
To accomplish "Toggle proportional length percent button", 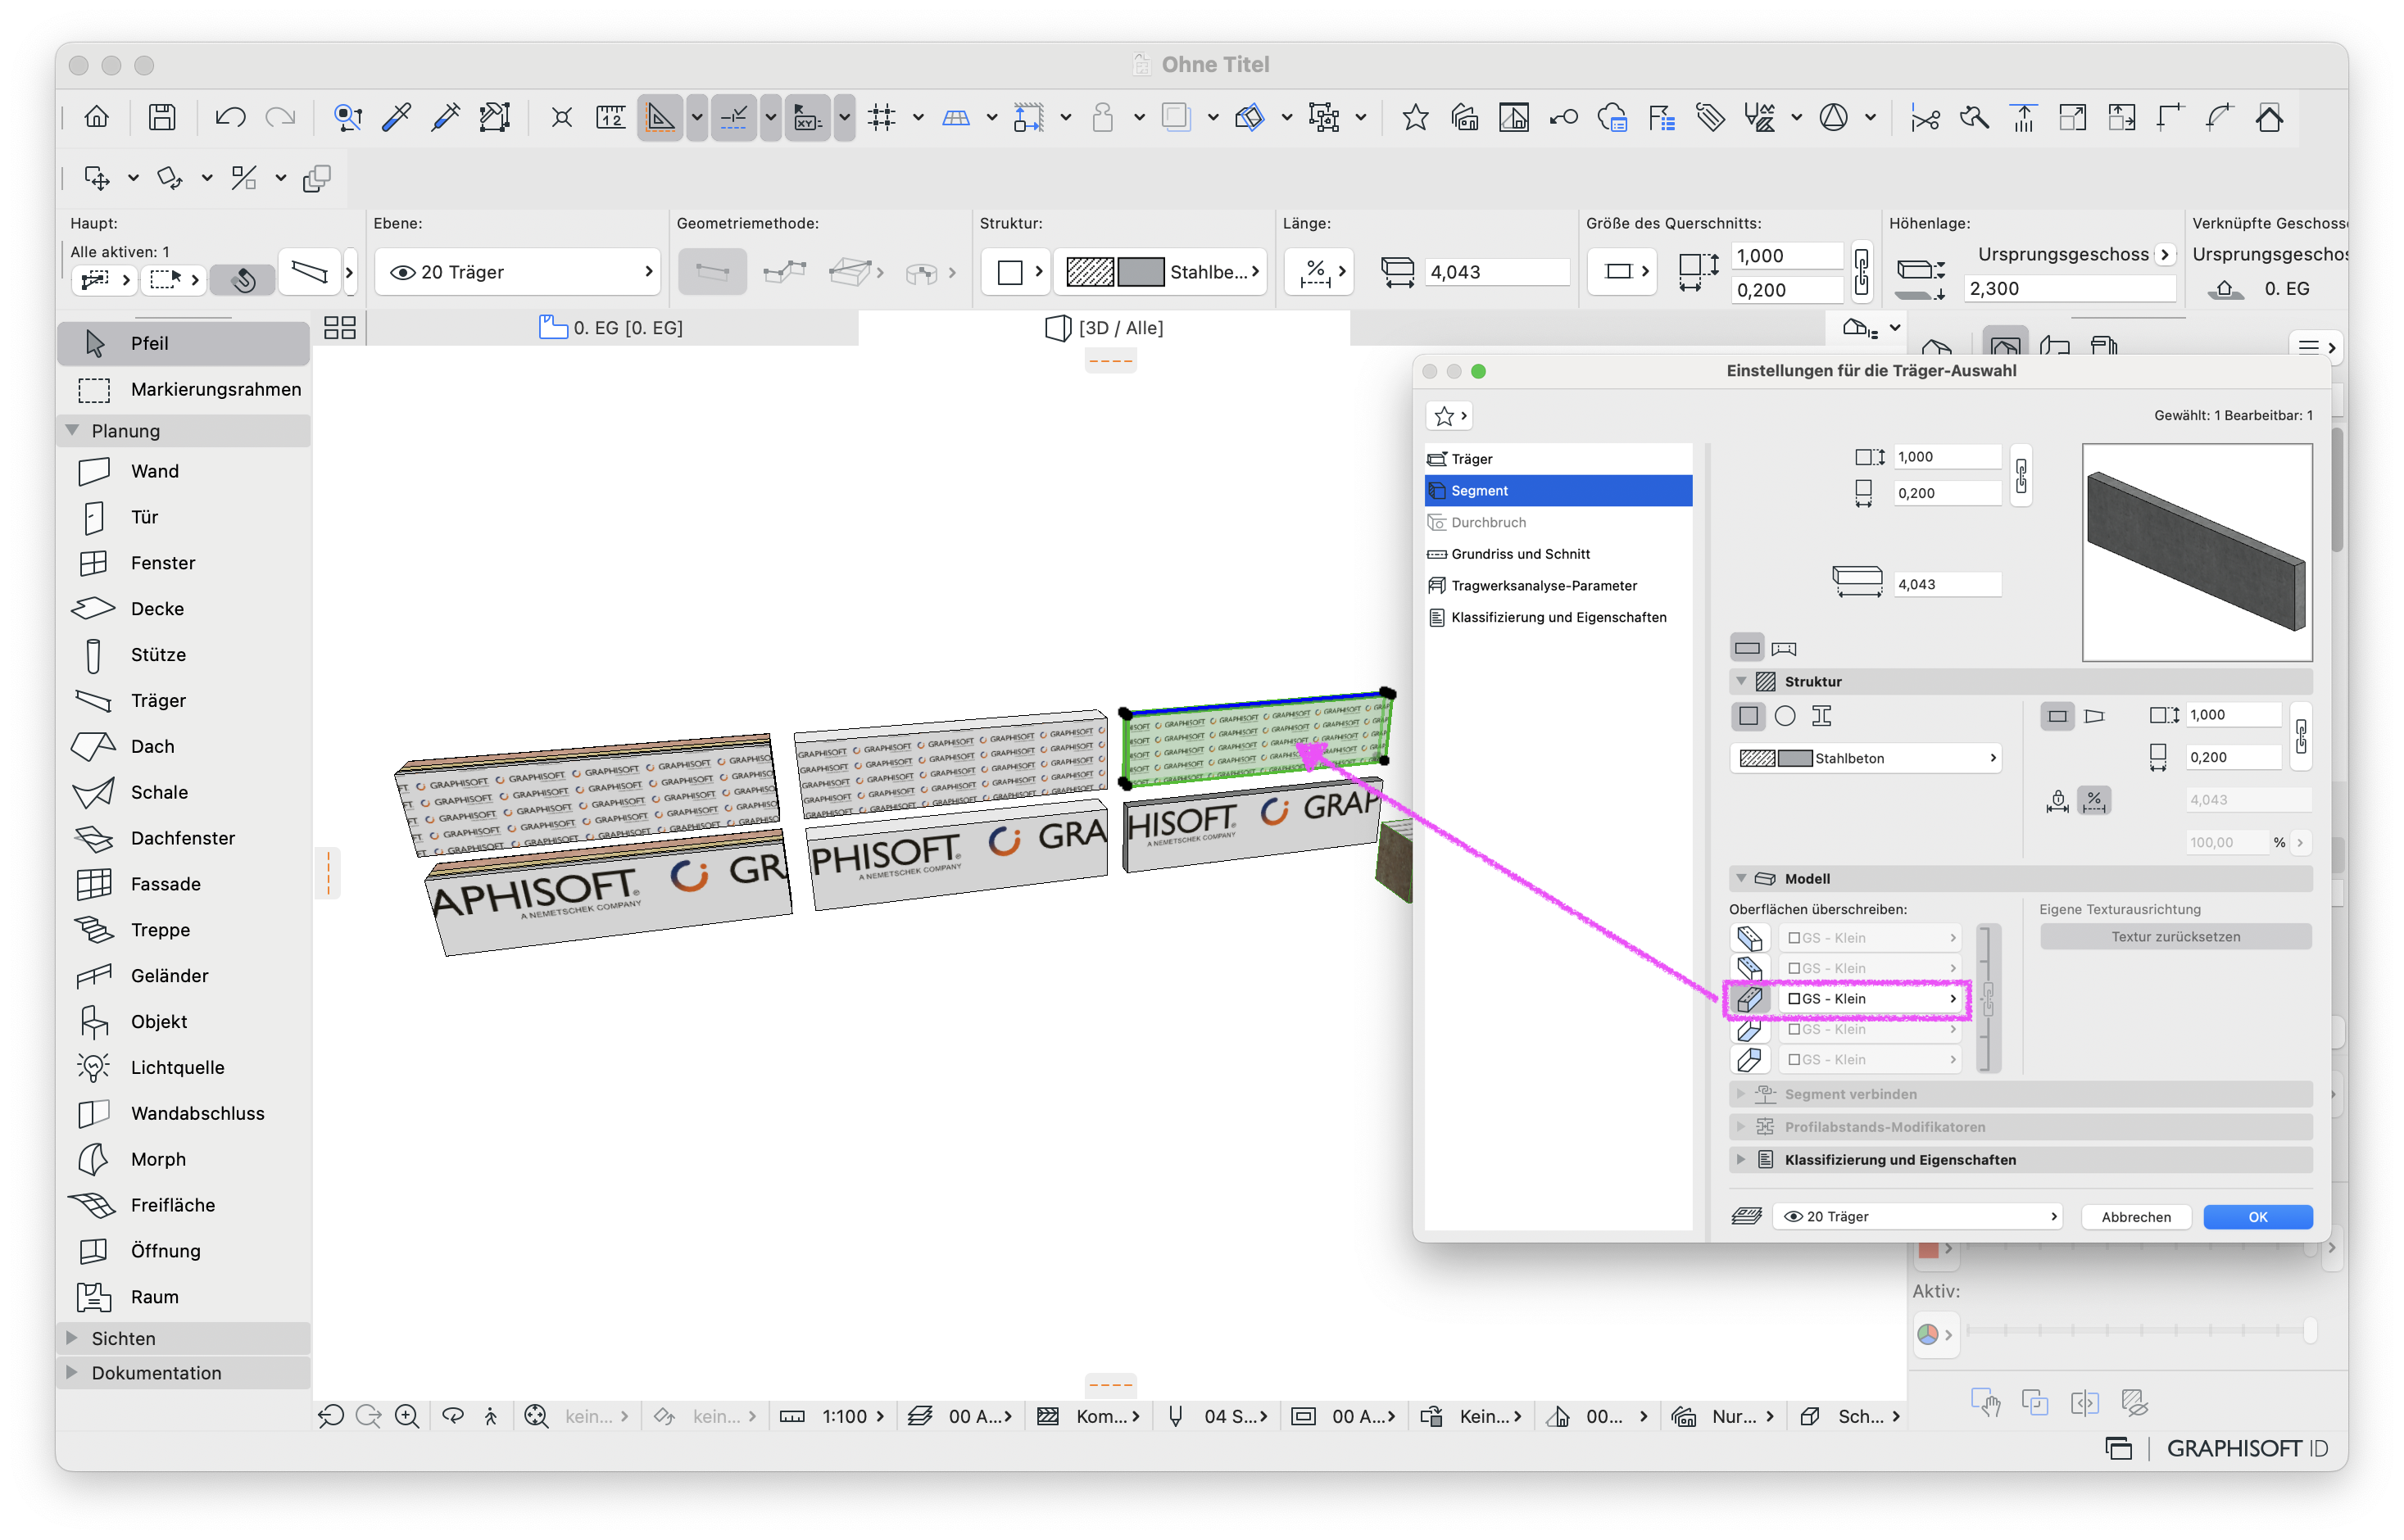I will 2093,801.
